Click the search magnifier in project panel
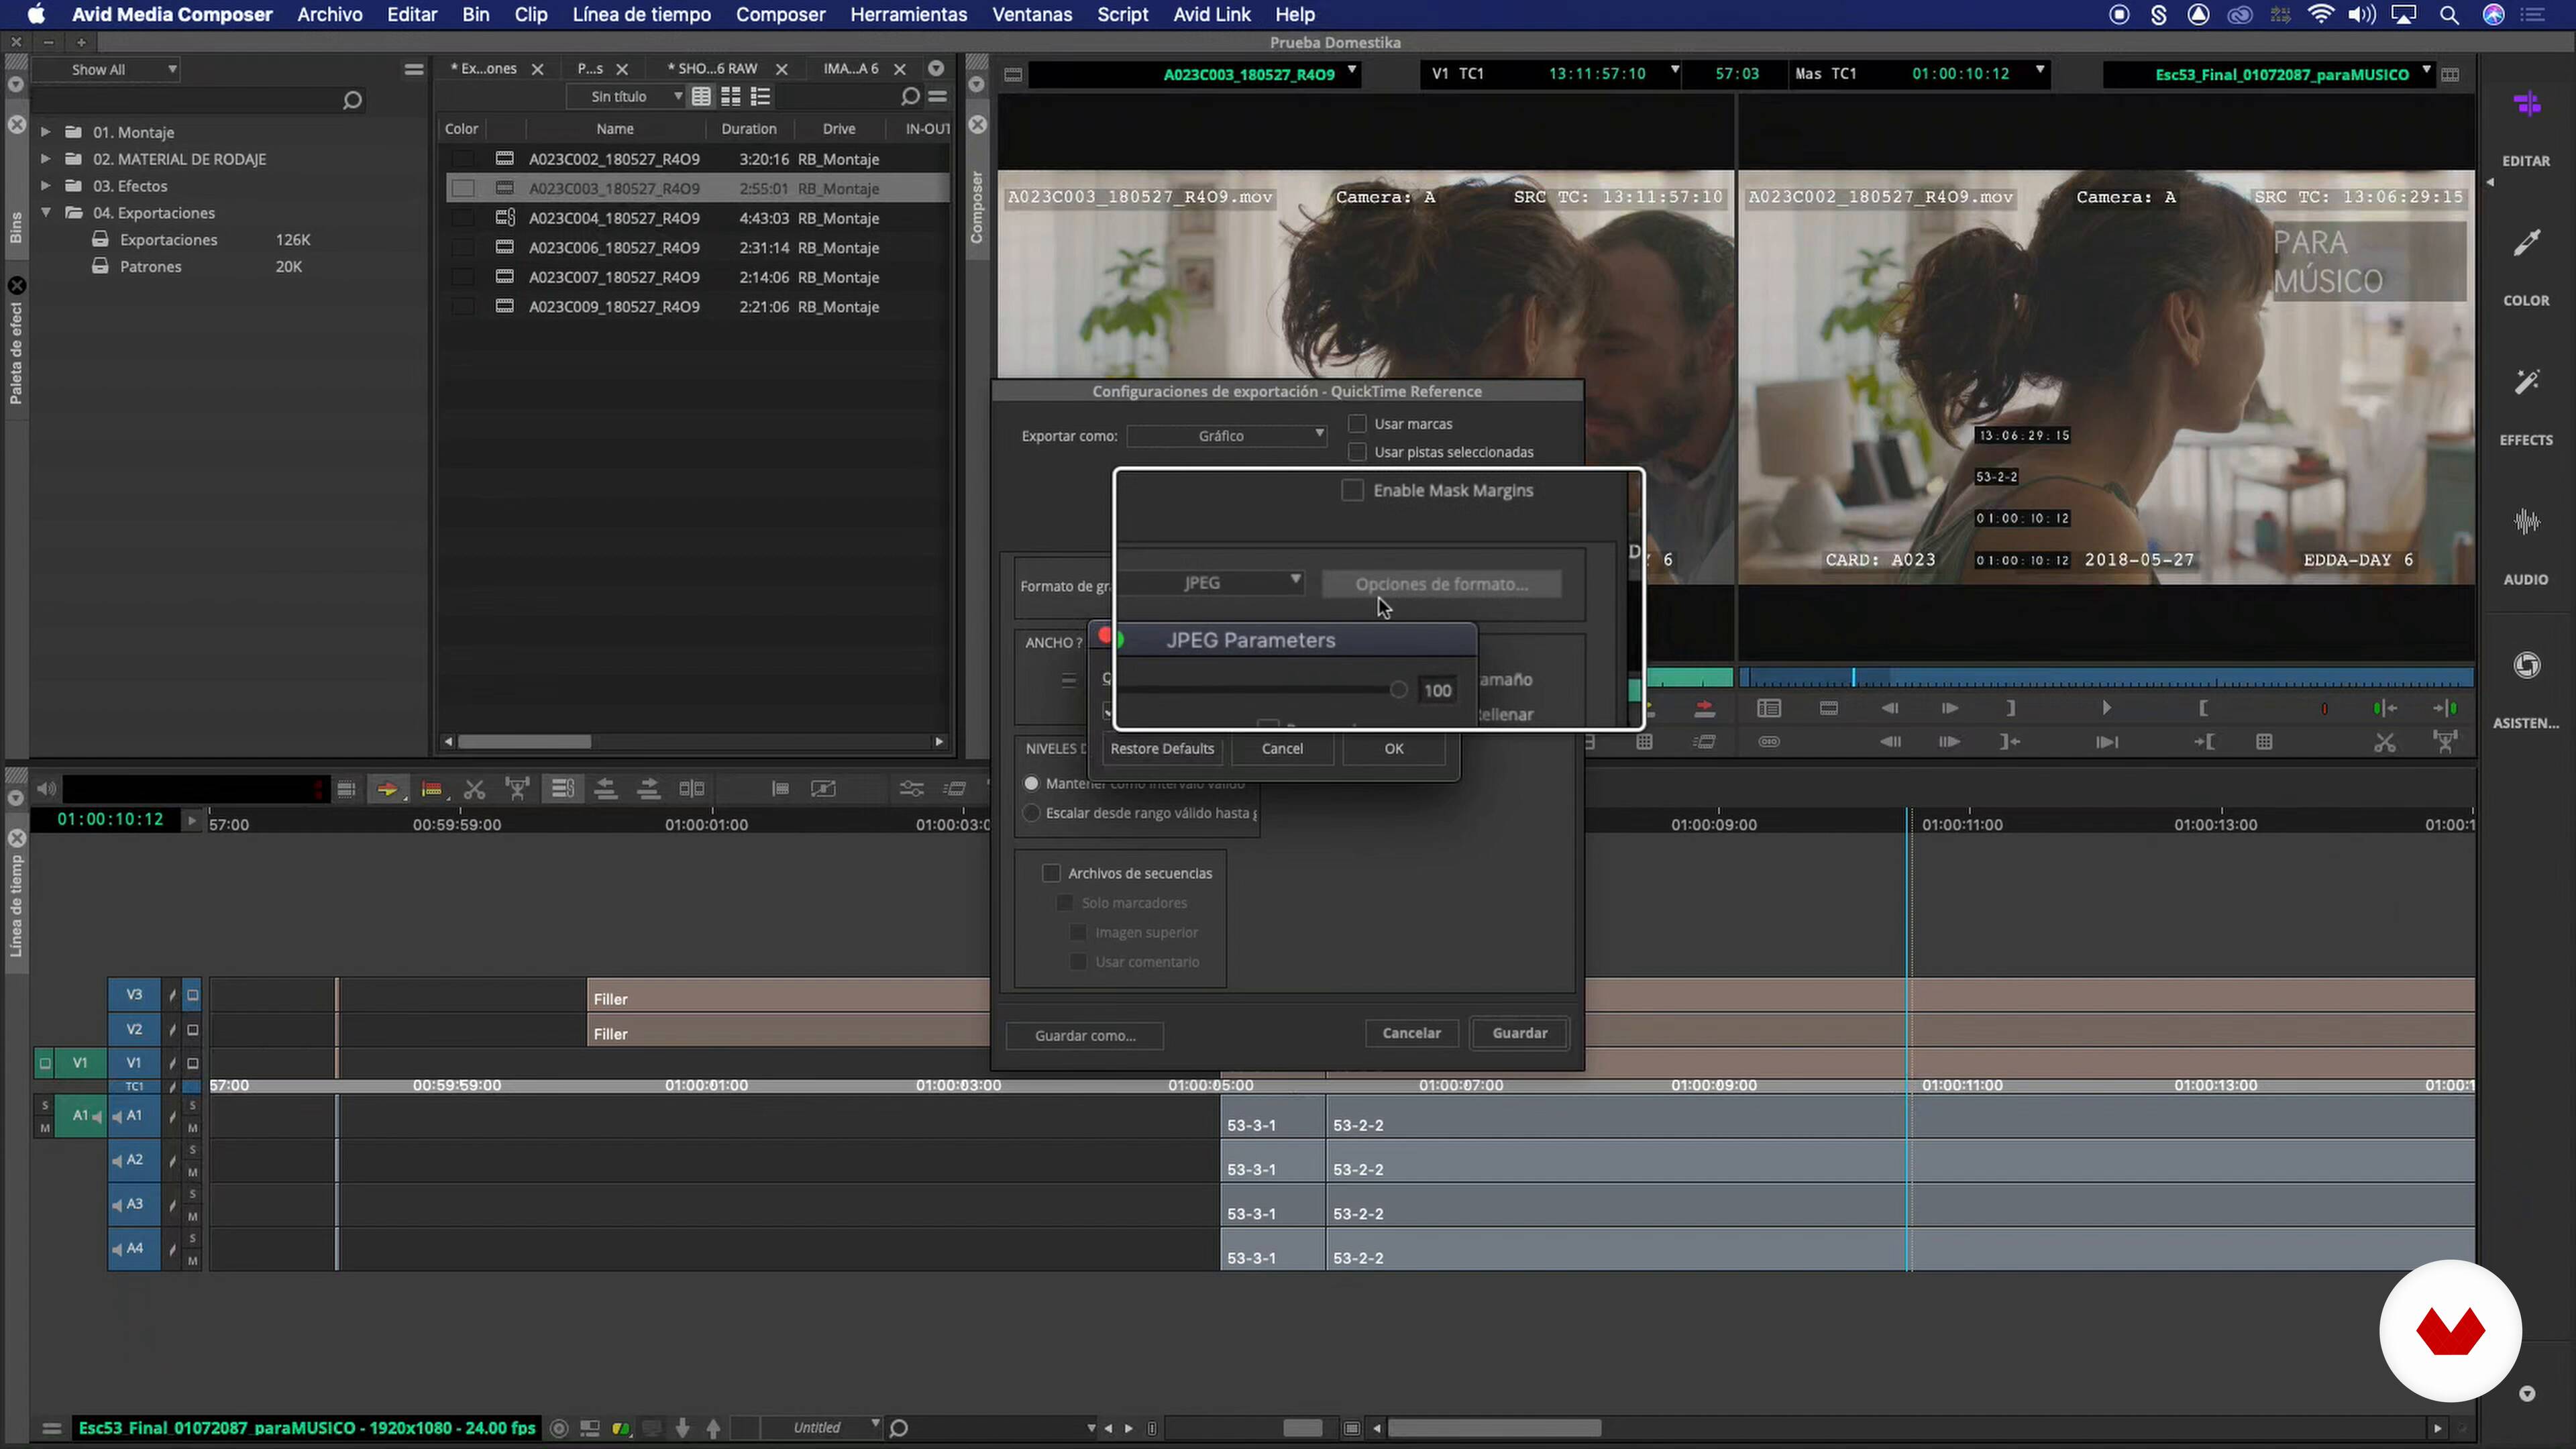 click(352, 100)
